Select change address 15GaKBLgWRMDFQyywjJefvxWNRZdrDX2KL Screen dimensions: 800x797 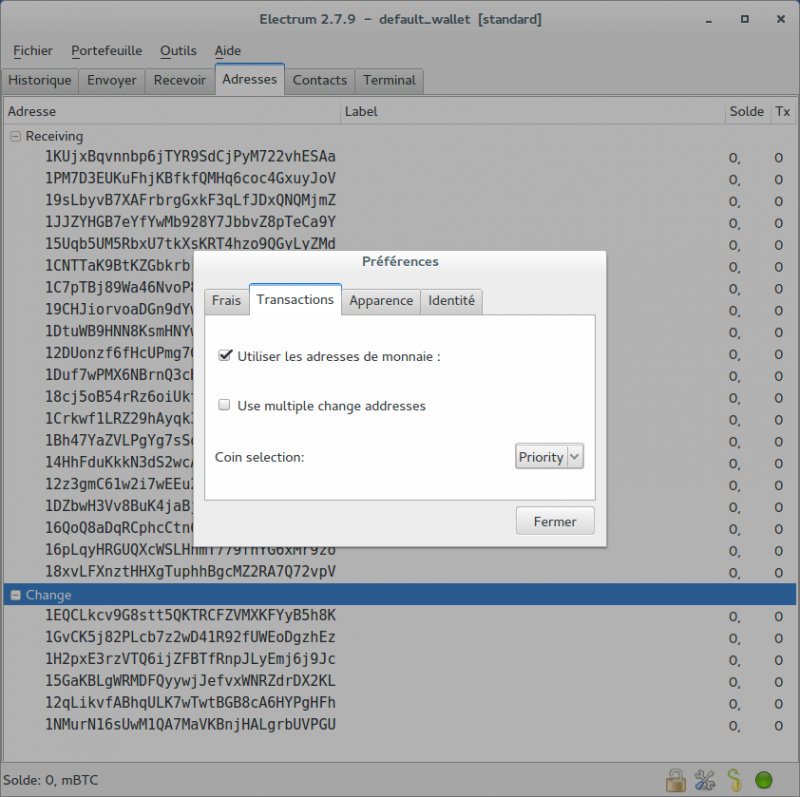(190, 681)
